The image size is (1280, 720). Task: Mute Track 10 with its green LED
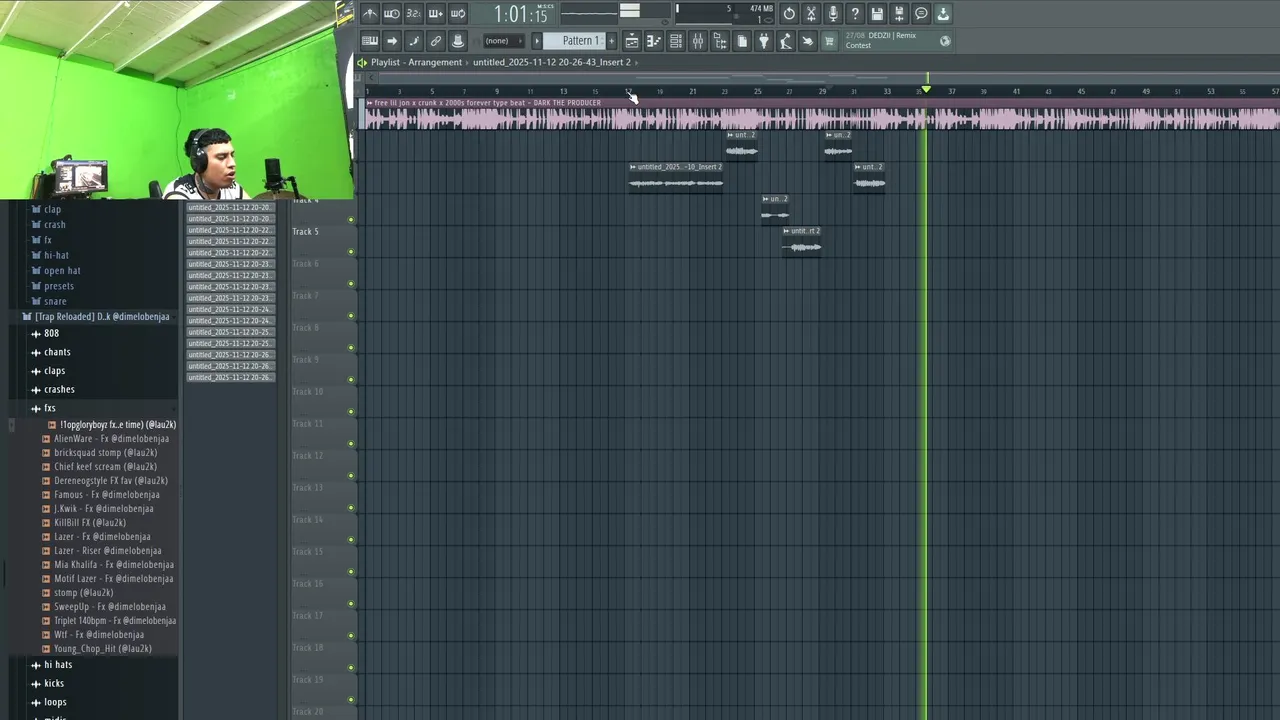tap(351, 412)
